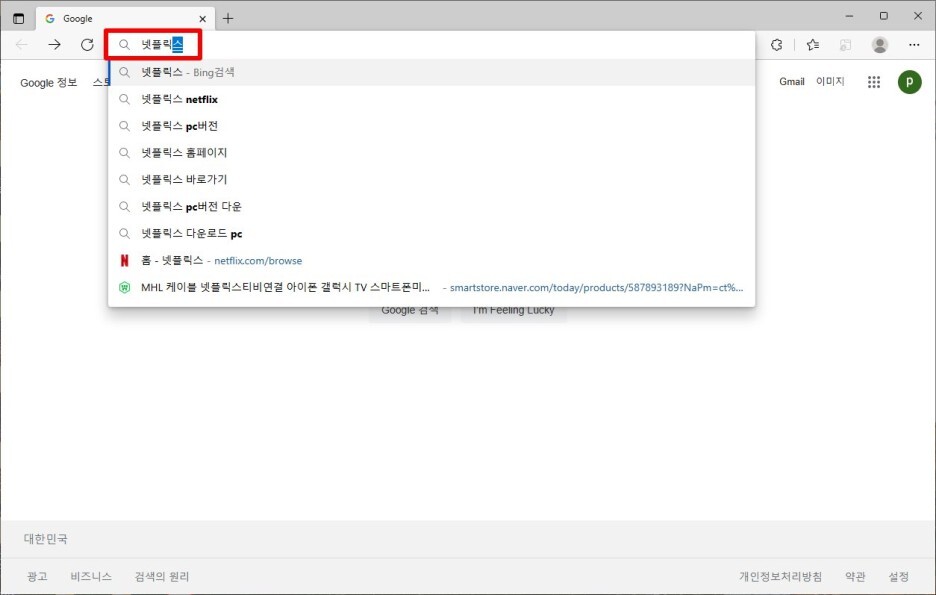
Task: Open the 광고 footer link
Action: click(37, 576)
